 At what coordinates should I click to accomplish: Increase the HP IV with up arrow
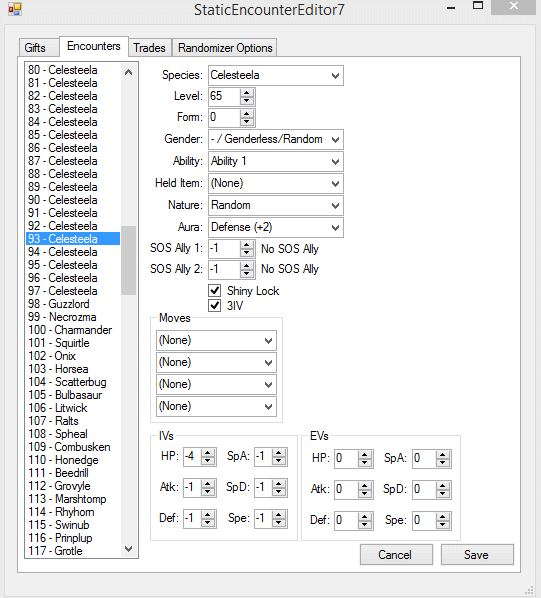click(208, 453)
